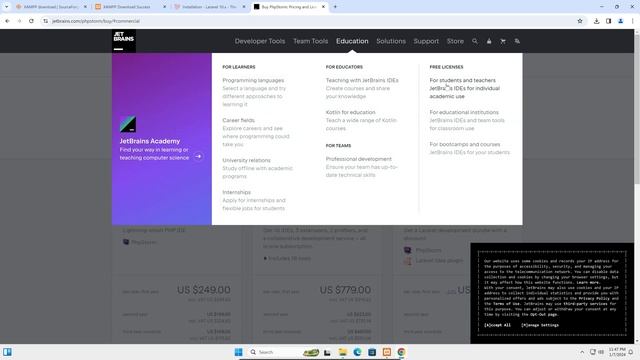Open Microsoft Edge from the taskbar
This screenshot has width=640, height=360.
pos(357,352)
